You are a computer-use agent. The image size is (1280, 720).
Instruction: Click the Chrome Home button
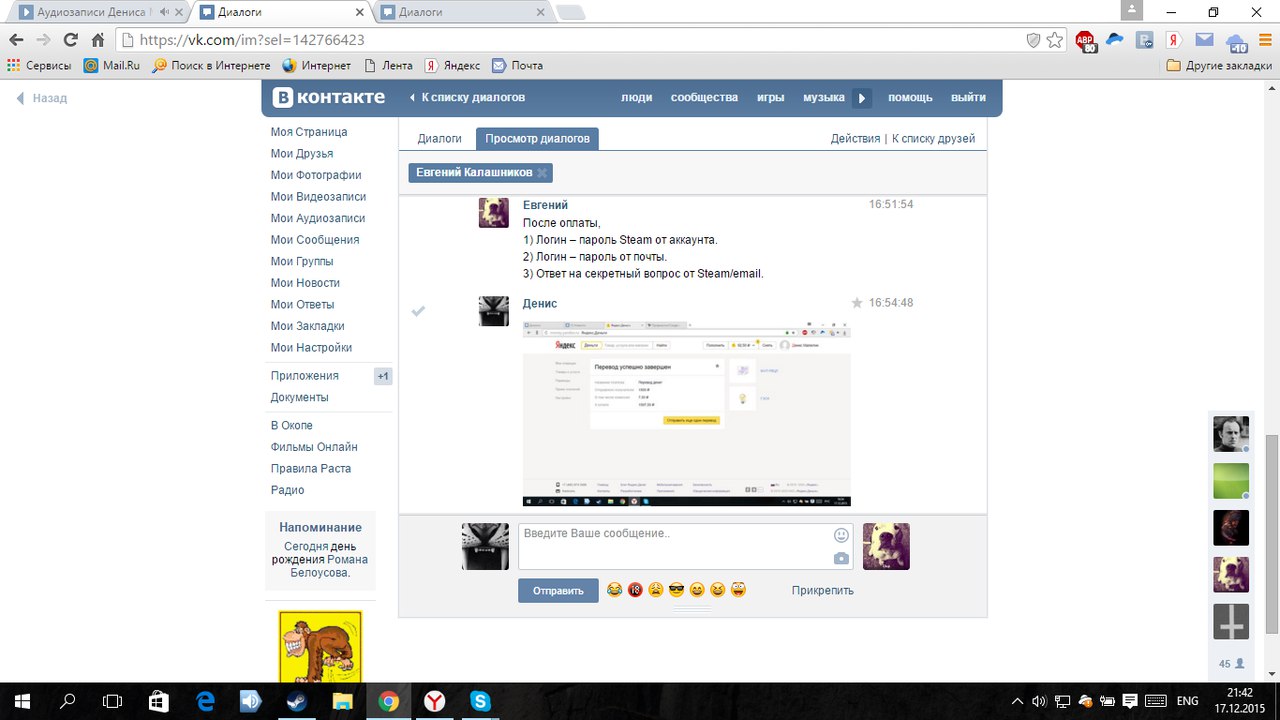pyautogui.click(x=97, y=40)
